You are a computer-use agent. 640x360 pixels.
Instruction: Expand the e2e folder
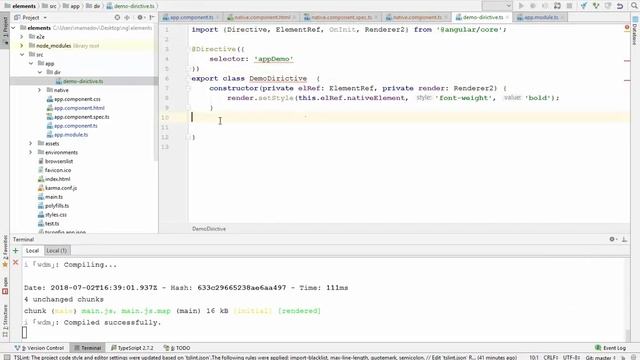[x=22, y=37]
